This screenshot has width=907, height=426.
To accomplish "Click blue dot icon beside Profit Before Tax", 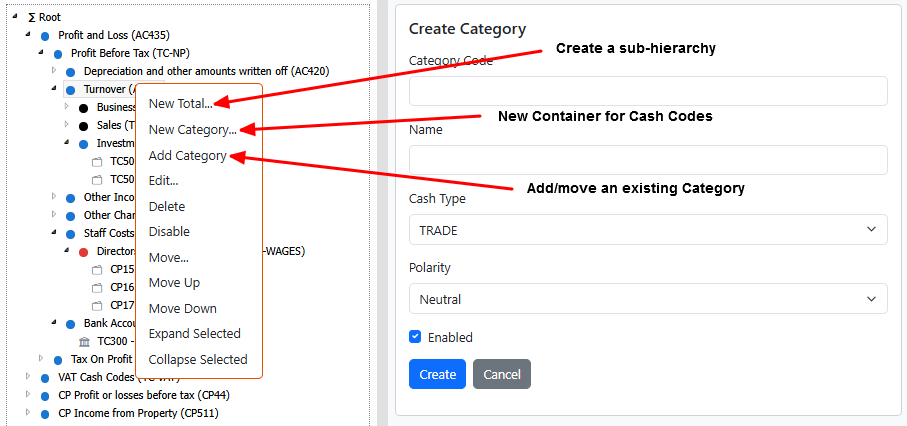I will click(58, 54).
